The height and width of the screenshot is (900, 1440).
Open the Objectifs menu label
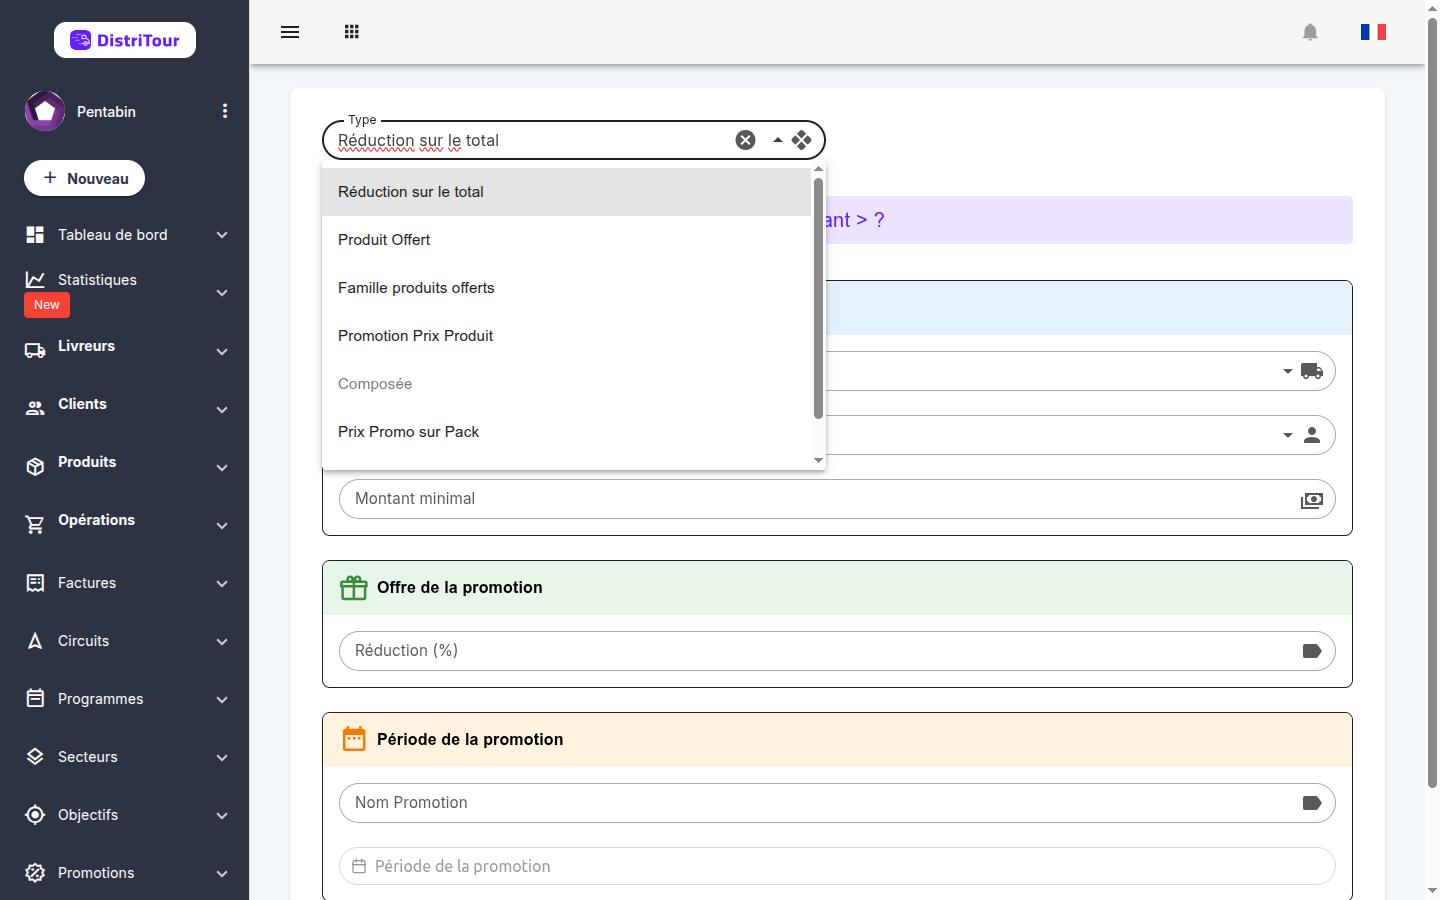[x=88, y=815]
